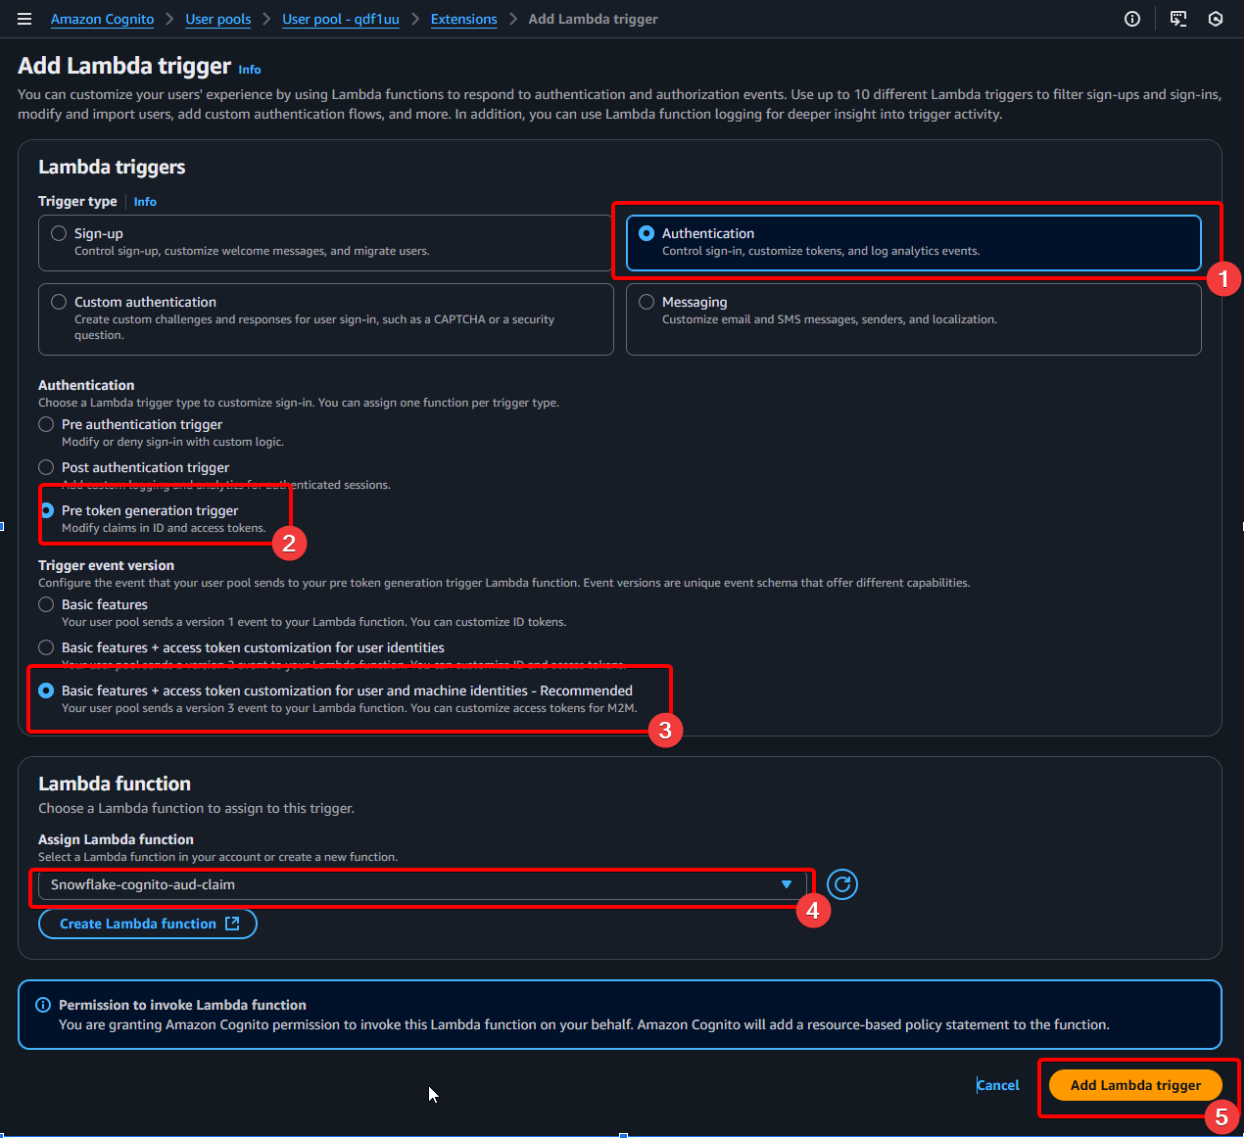Open the Assign Lambda function dropdown

coord(420,884)
